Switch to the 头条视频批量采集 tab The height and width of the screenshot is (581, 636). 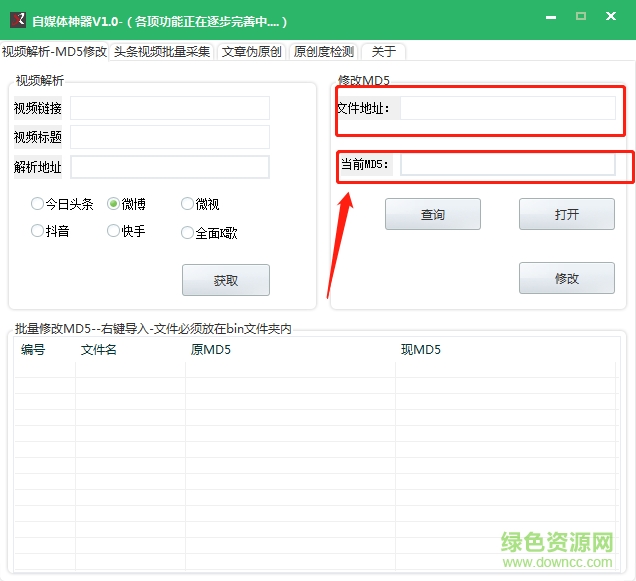tap(162, 52)
